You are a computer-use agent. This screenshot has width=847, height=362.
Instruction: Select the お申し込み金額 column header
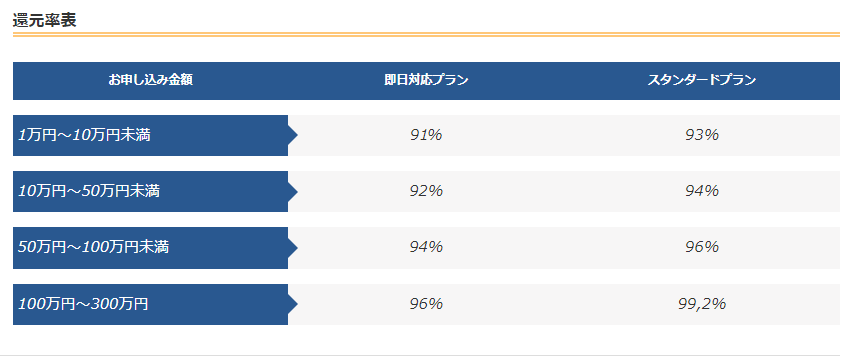(x=151, y=81)
